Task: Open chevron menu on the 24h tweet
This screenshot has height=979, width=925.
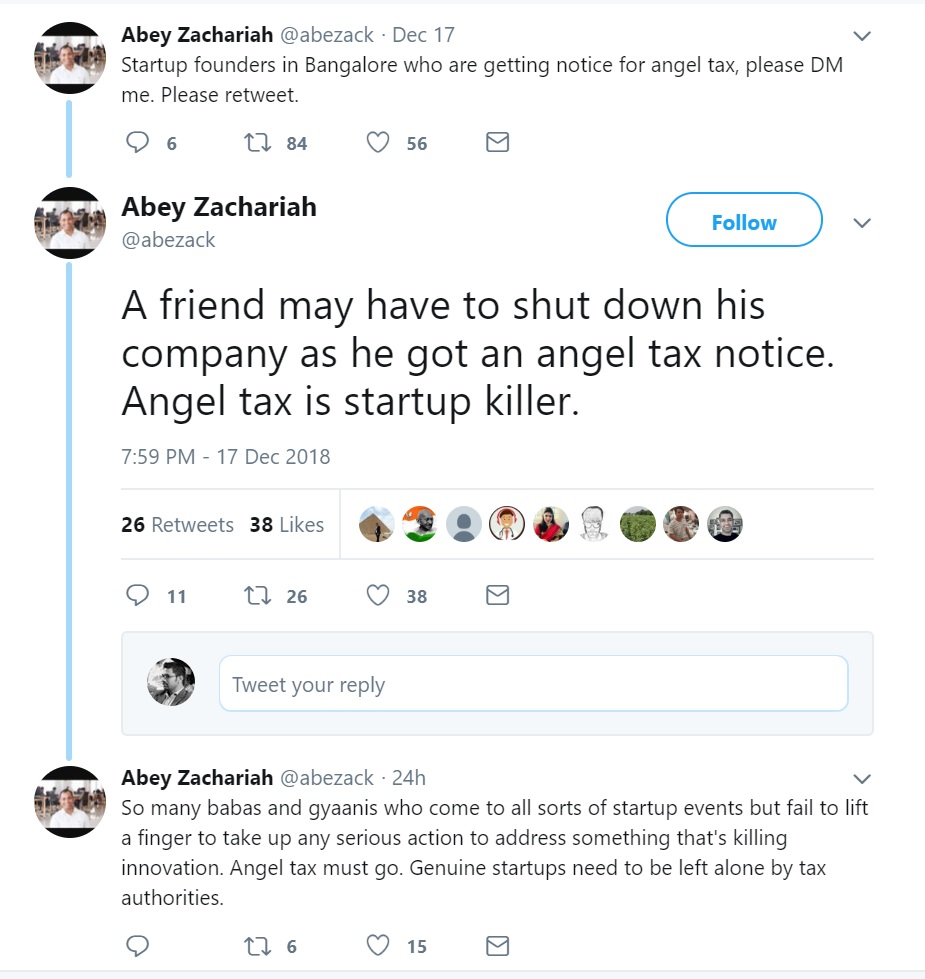Action: pyautogui.click(x=862, y=779)
